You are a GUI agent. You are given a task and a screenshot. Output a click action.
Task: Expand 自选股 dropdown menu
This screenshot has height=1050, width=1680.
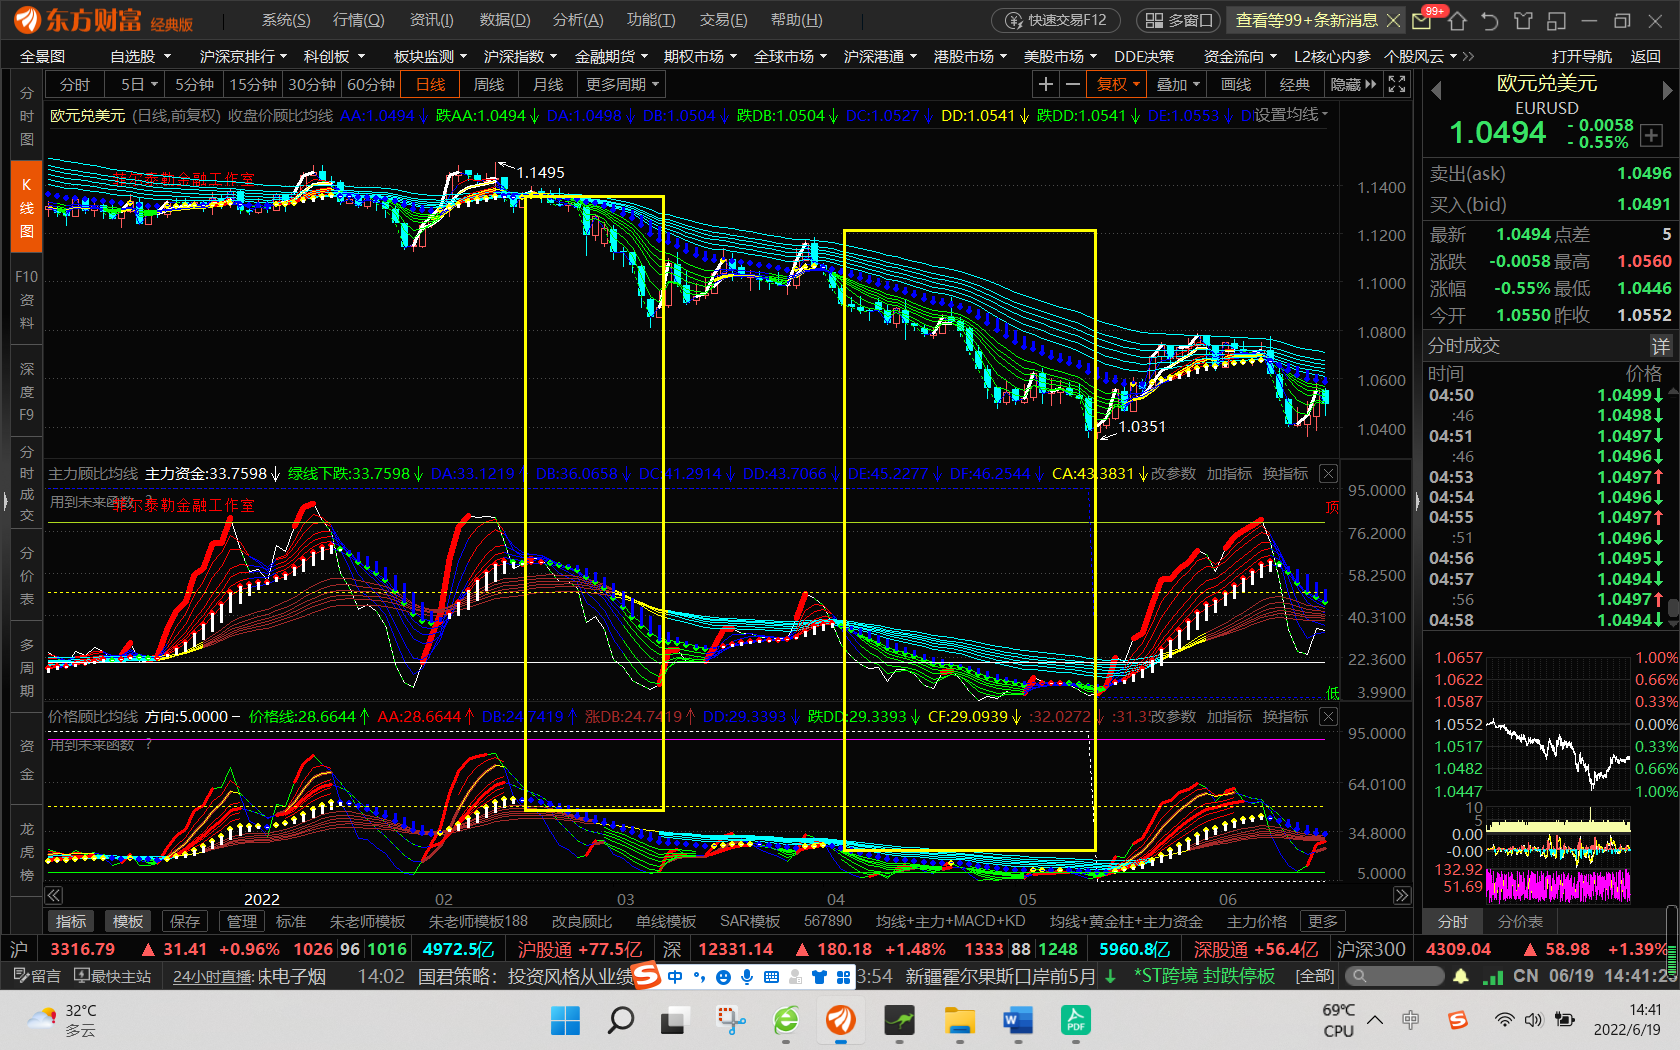coord(141,57)
